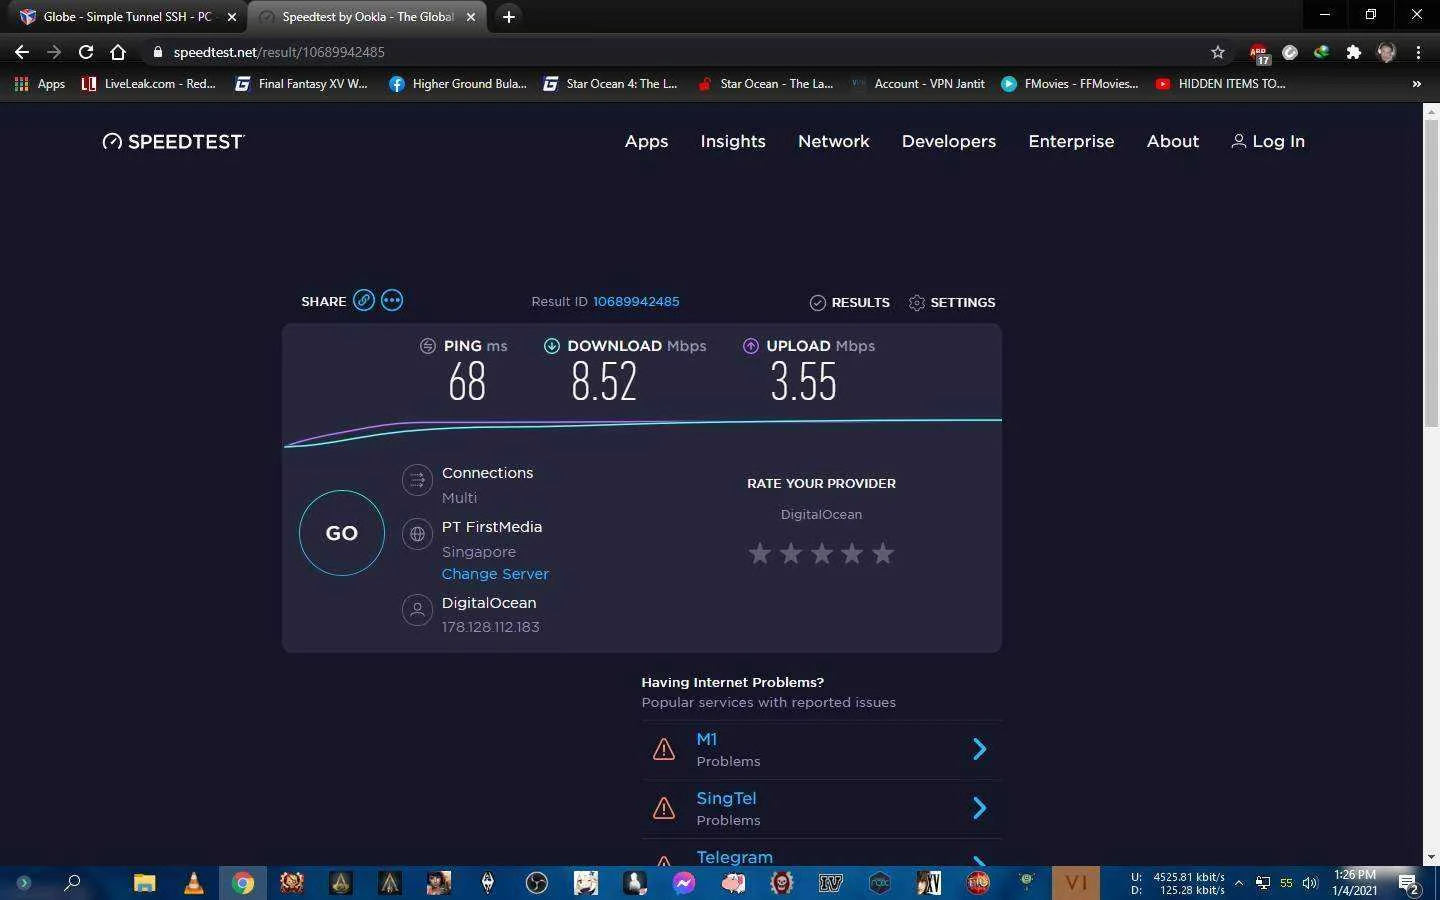Open FMovies bookmark

[x=1070, y=84]
